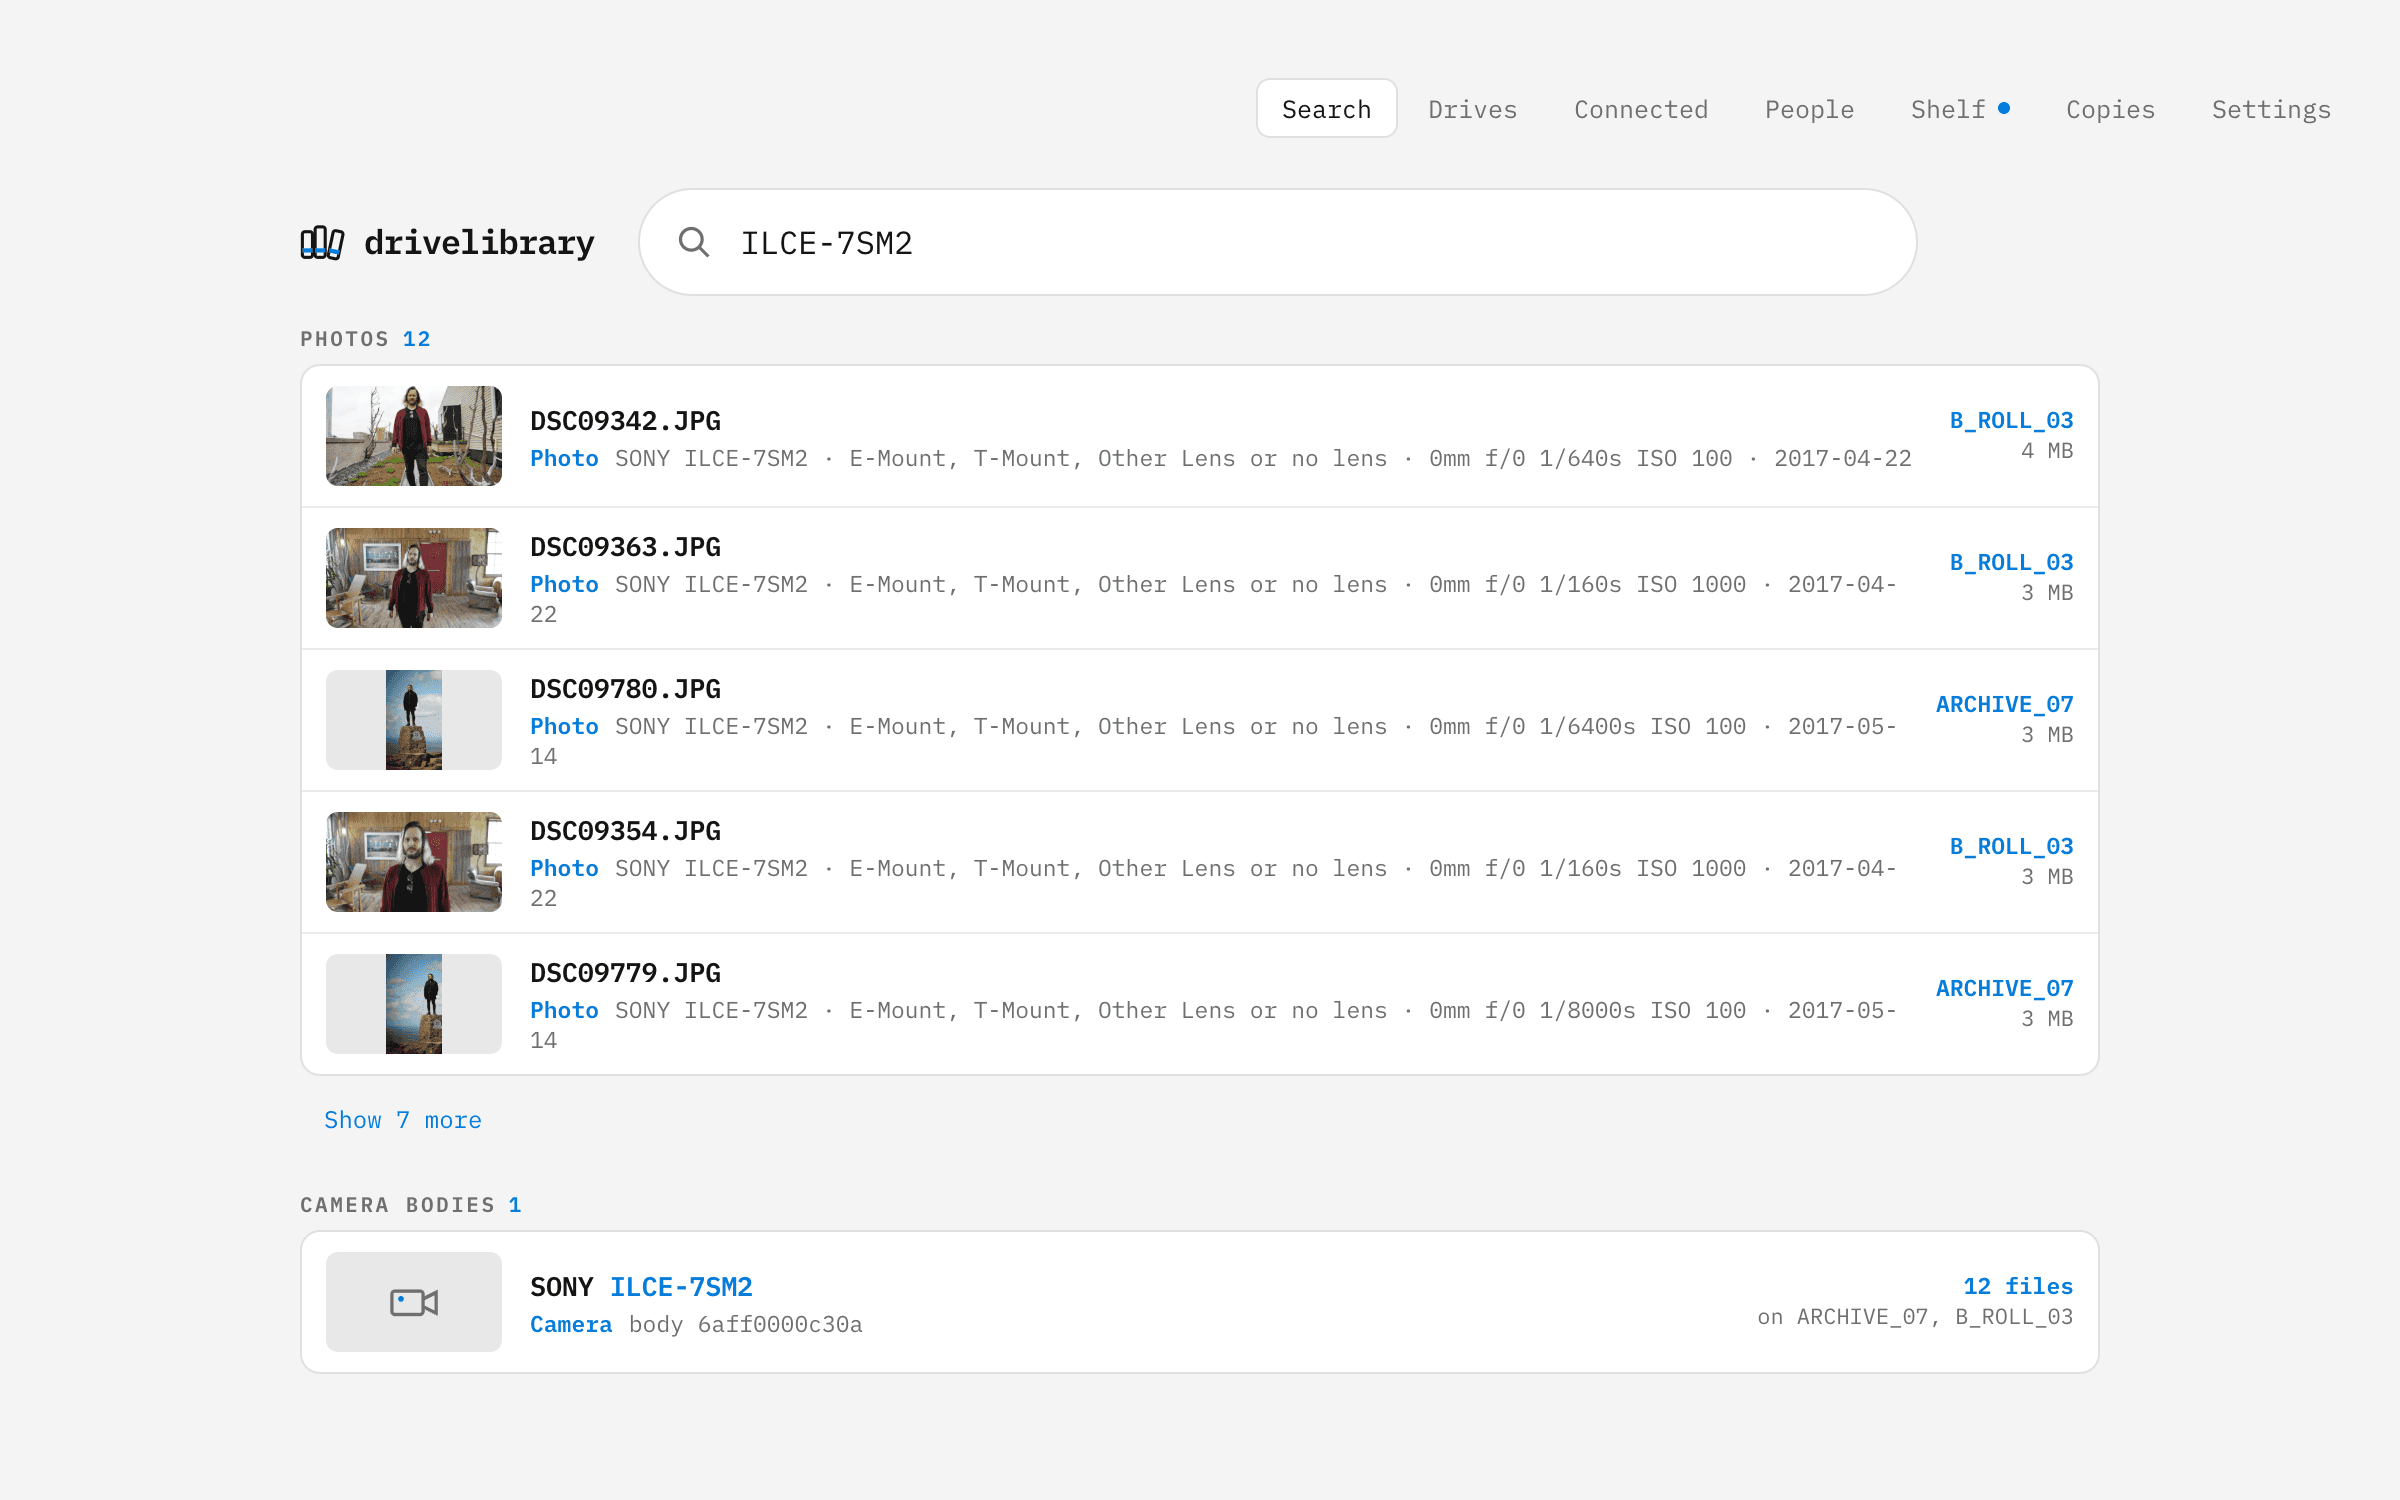Click file name DSC09342.JPG

625,421
